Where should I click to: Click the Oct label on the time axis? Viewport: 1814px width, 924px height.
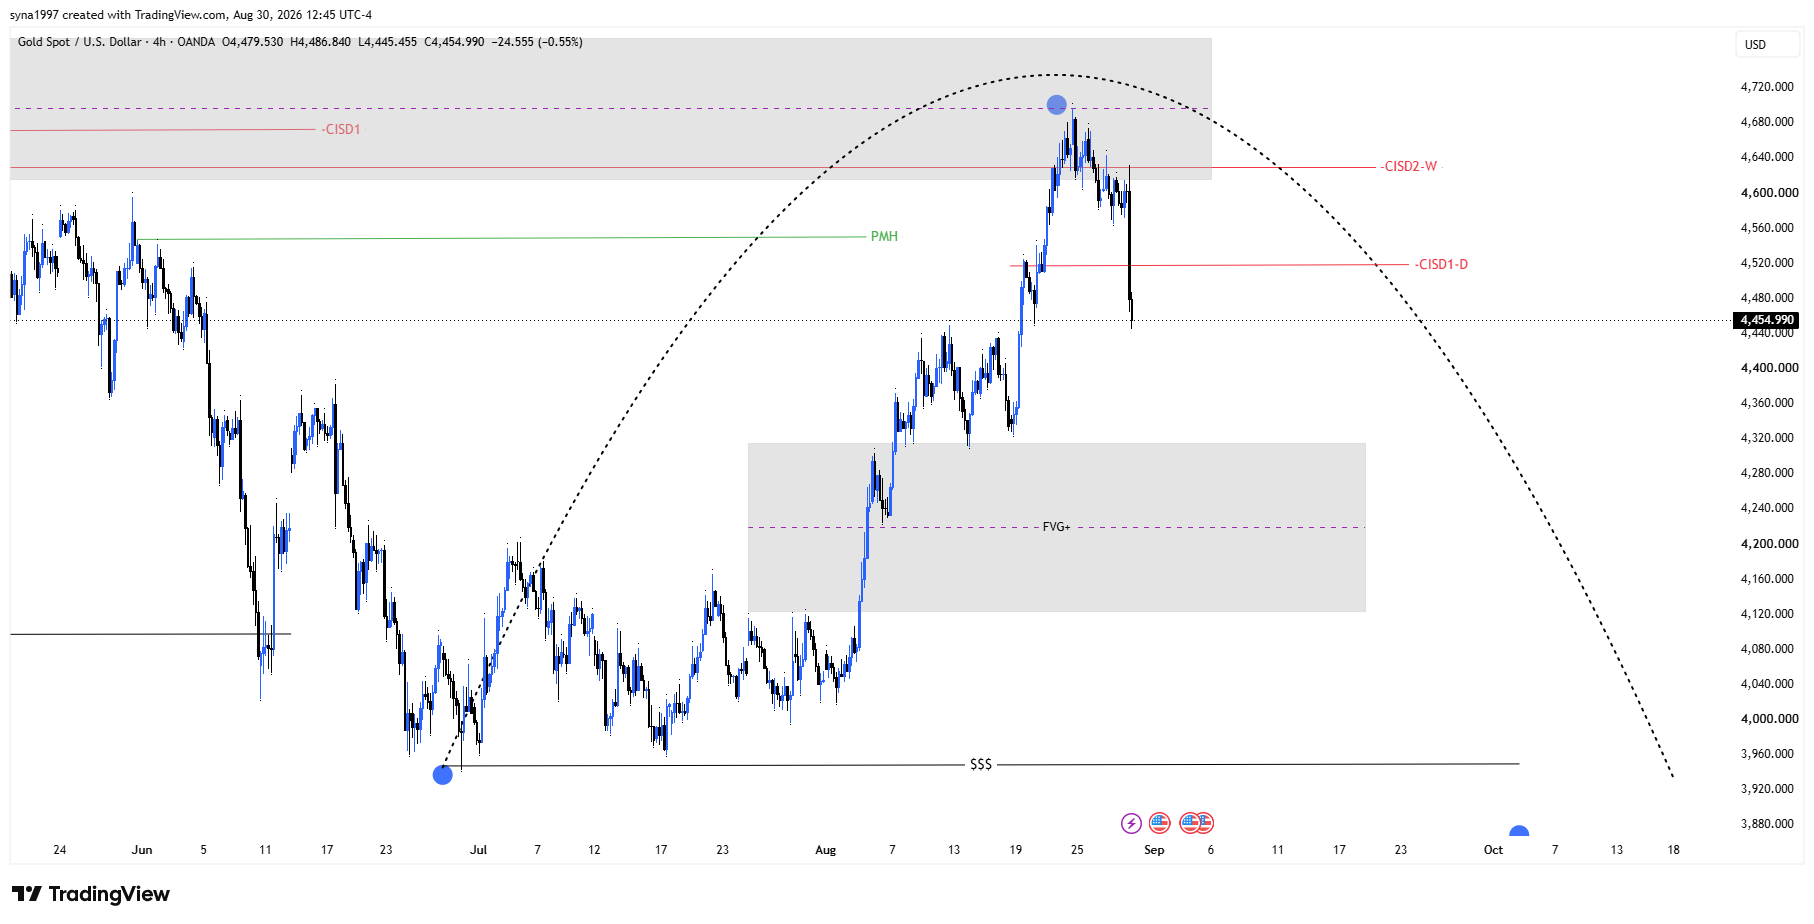[x=1493, y=850]
